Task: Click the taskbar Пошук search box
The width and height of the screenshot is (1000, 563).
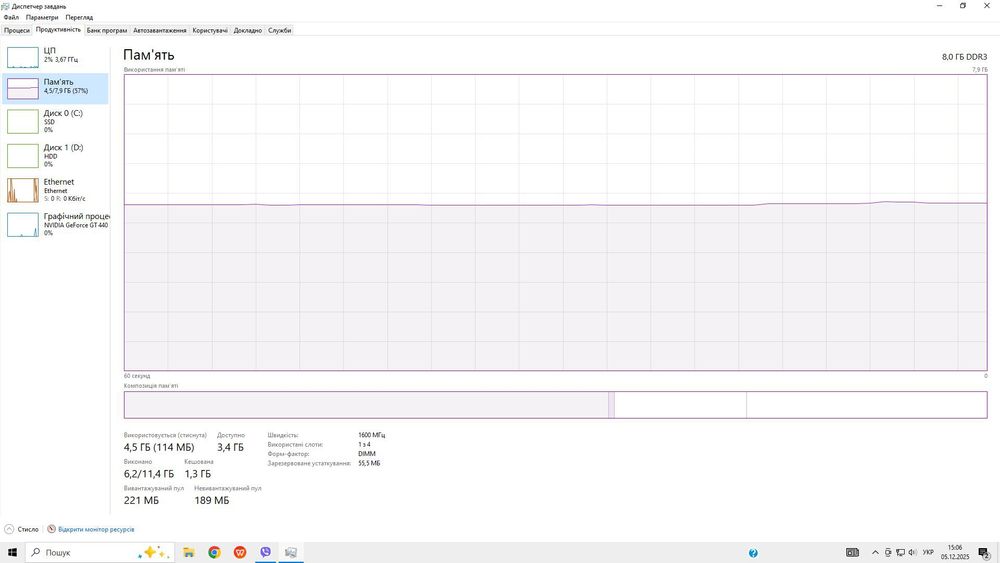Action: [x=99, y=553]
